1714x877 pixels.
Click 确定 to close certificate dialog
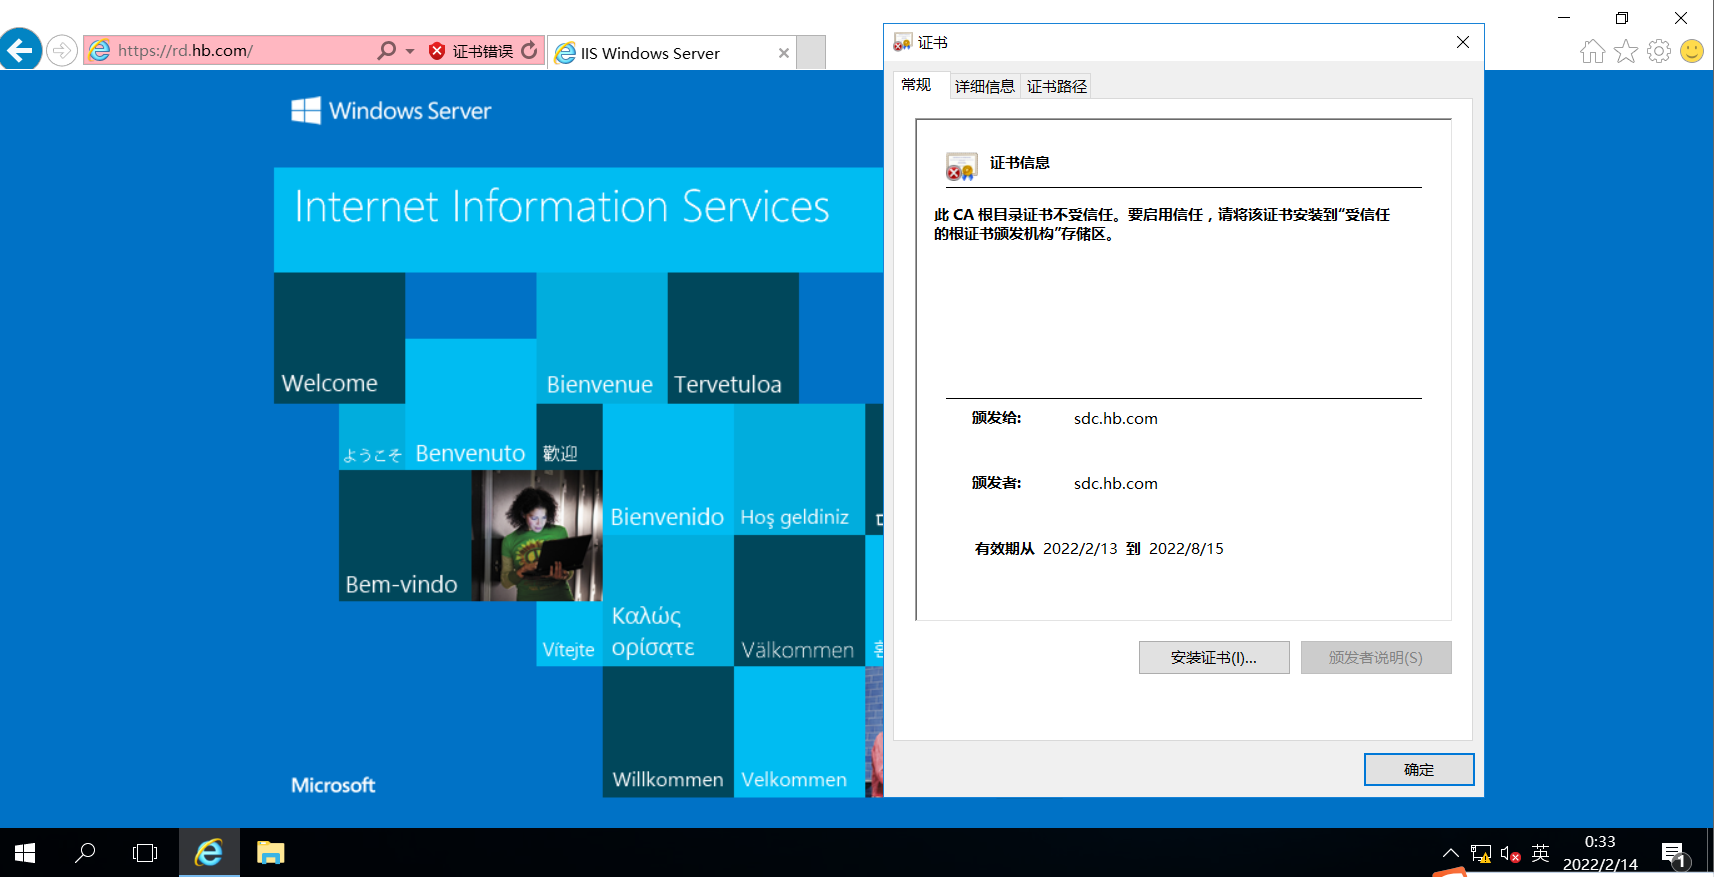1418,769
